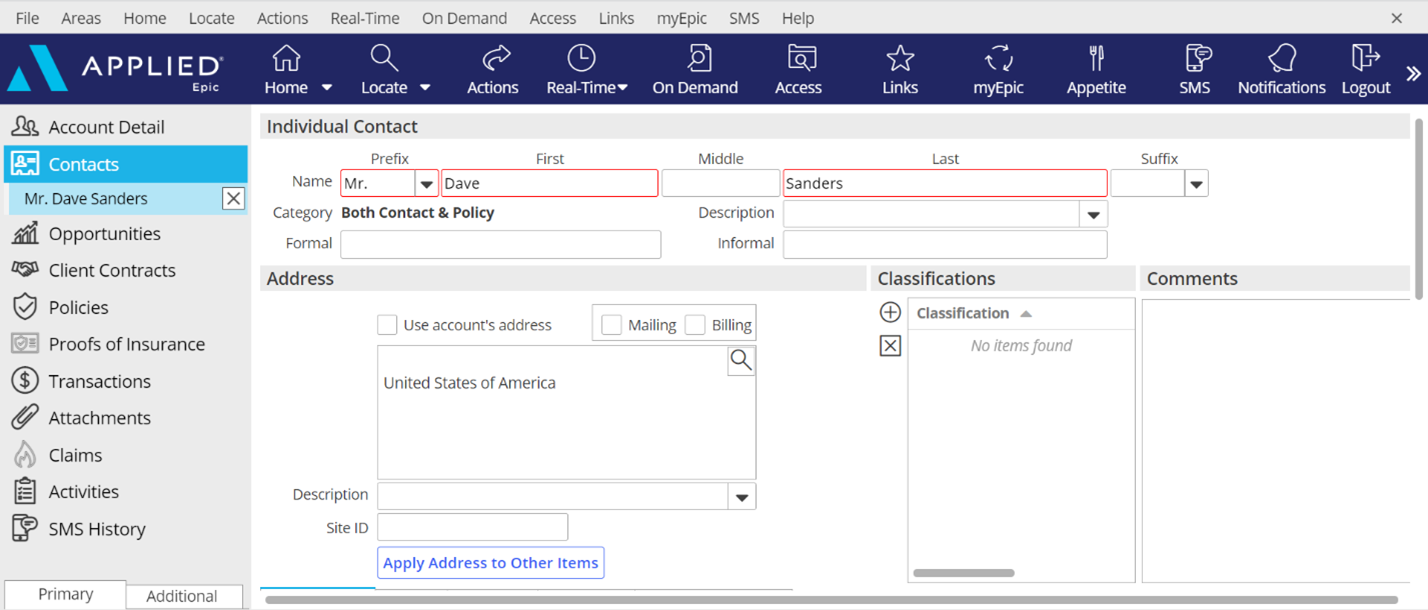Click the address search magnifier icon

(x=741, y=361)
